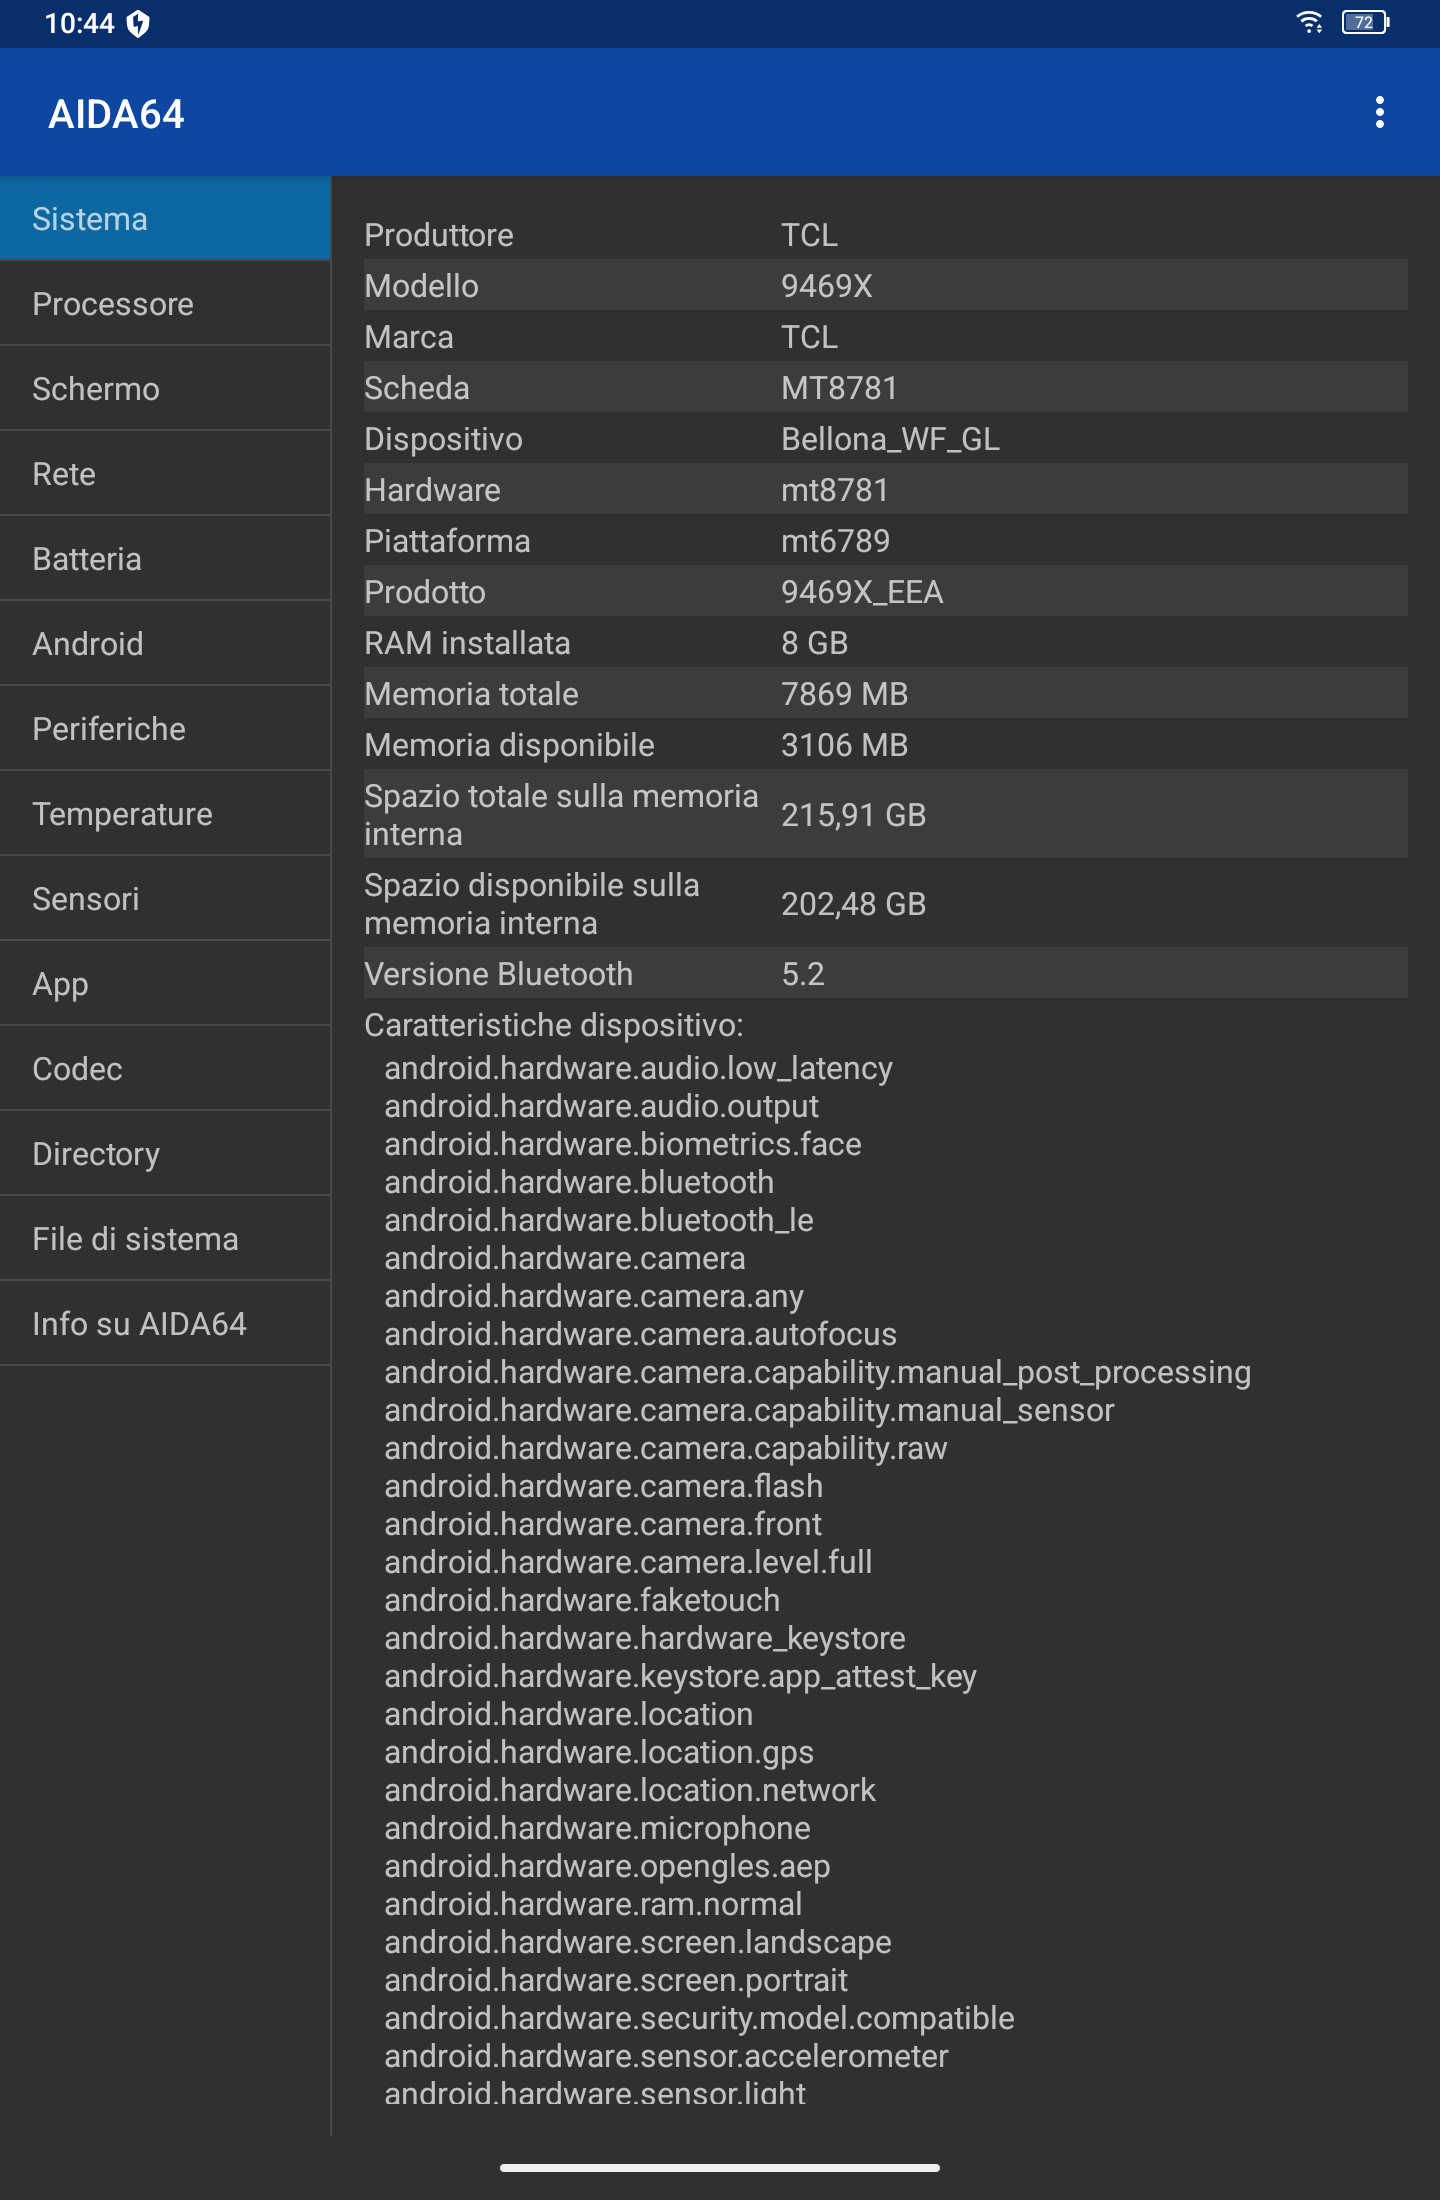The image size is (1440, 2200).
Task: Open the Sensori section
Action: pos(165,899)
